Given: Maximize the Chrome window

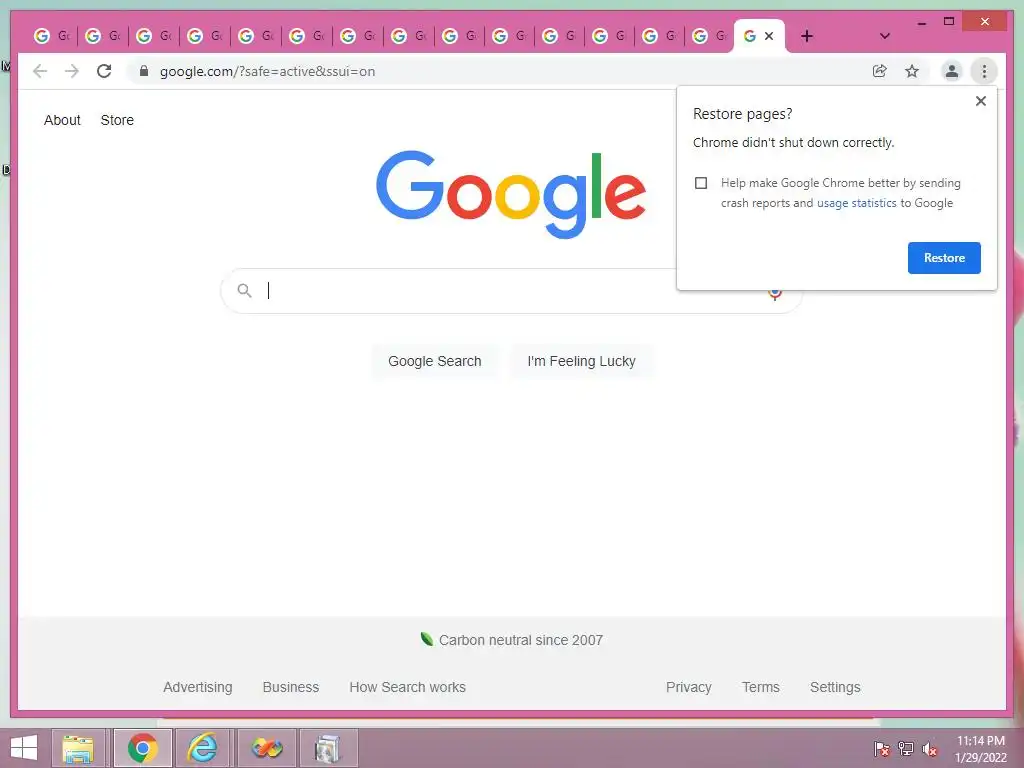Looking at the screenshot, I should tap(949, 22).
